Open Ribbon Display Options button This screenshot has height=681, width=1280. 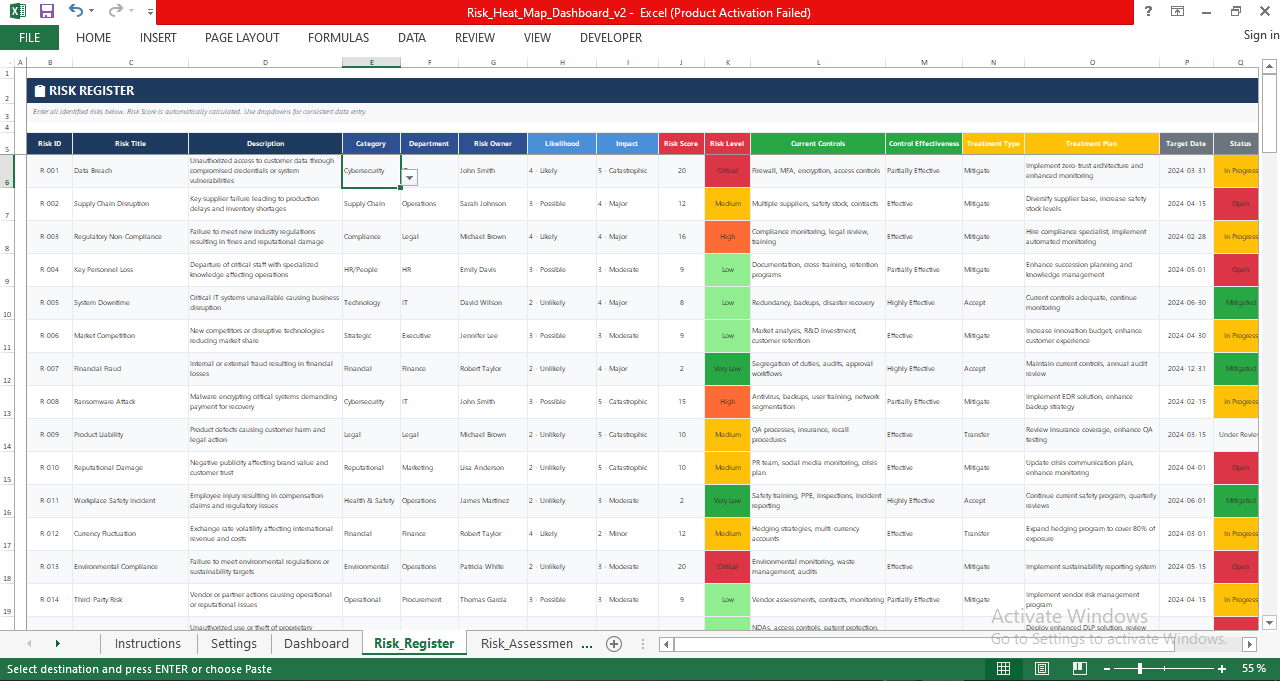click(1177, 12)
